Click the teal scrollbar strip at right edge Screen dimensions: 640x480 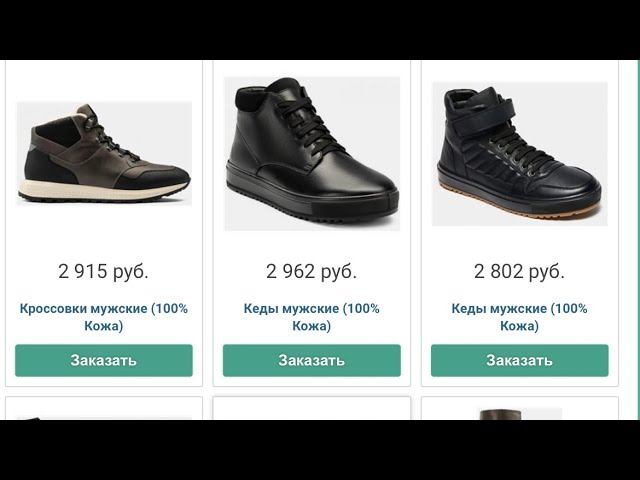(636, 240)
